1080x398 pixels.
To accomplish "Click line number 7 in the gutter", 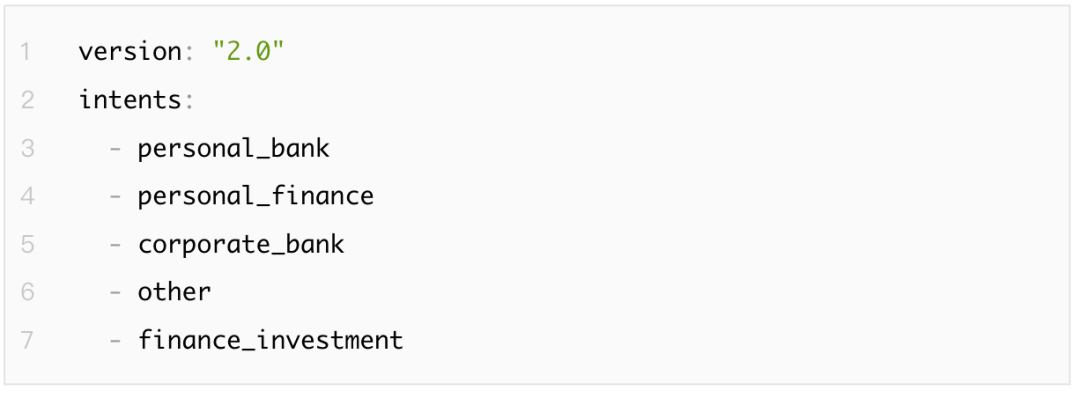I will pos(27,340).
